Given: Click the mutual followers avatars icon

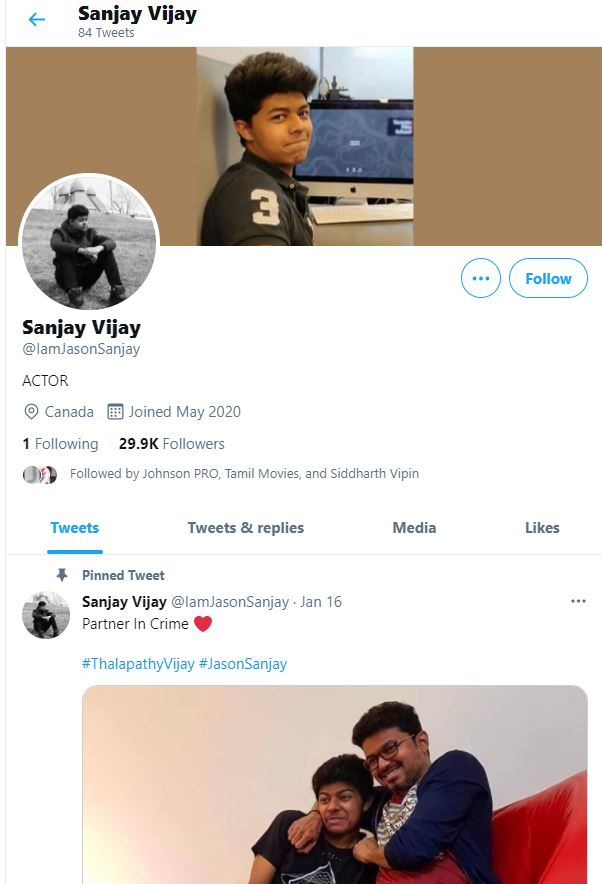Looking at the screenshot, I should point(40,474).
